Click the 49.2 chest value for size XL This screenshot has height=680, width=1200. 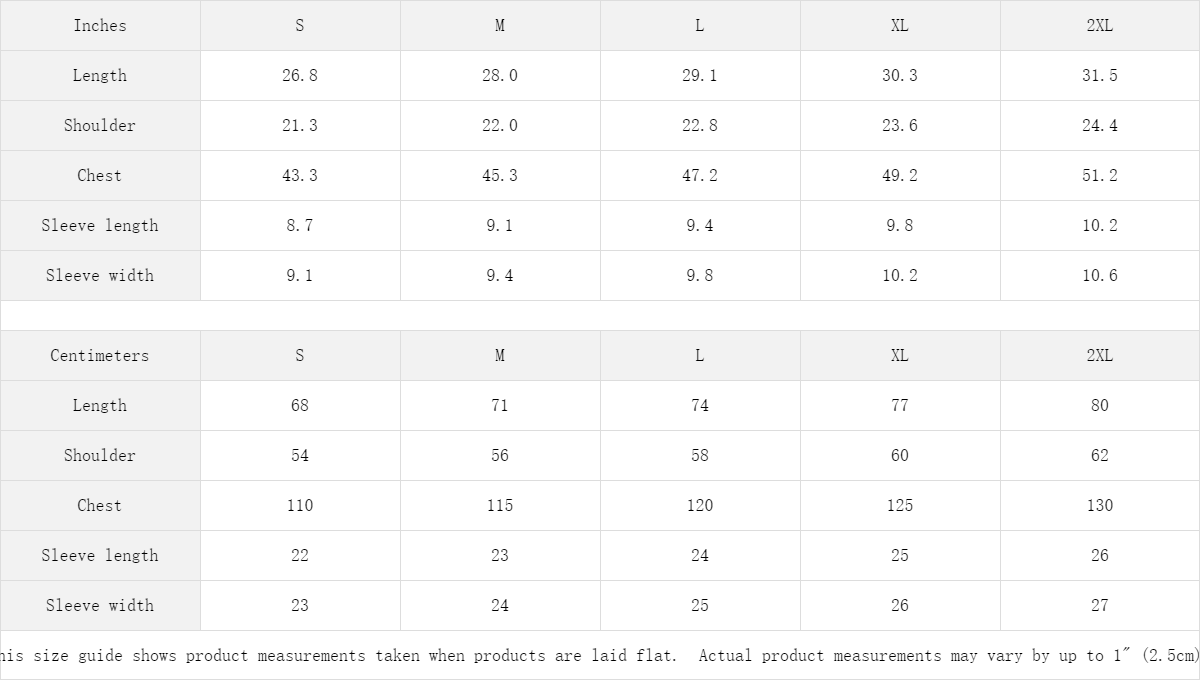point(900,176)
